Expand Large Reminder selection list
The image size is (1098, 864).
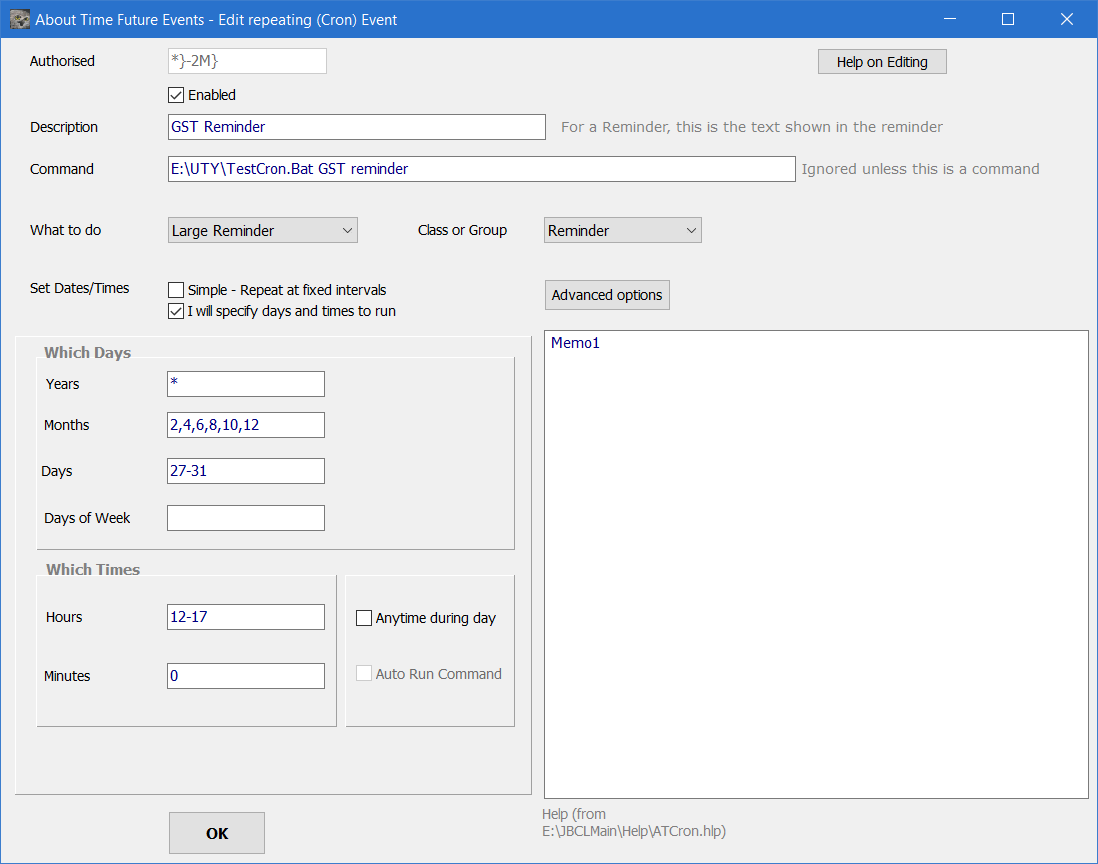point(346,230)
